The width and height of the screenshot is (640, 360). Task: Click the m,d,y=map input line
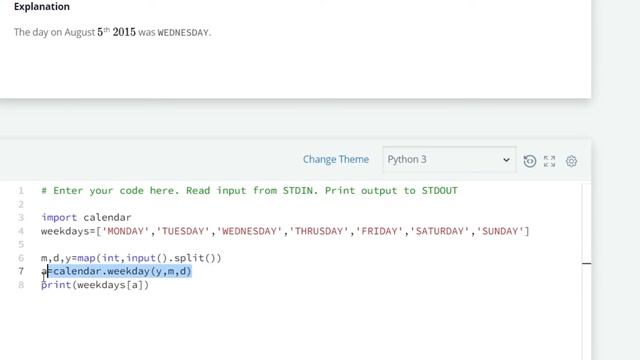pyautogui.click(x=131, y=258)
